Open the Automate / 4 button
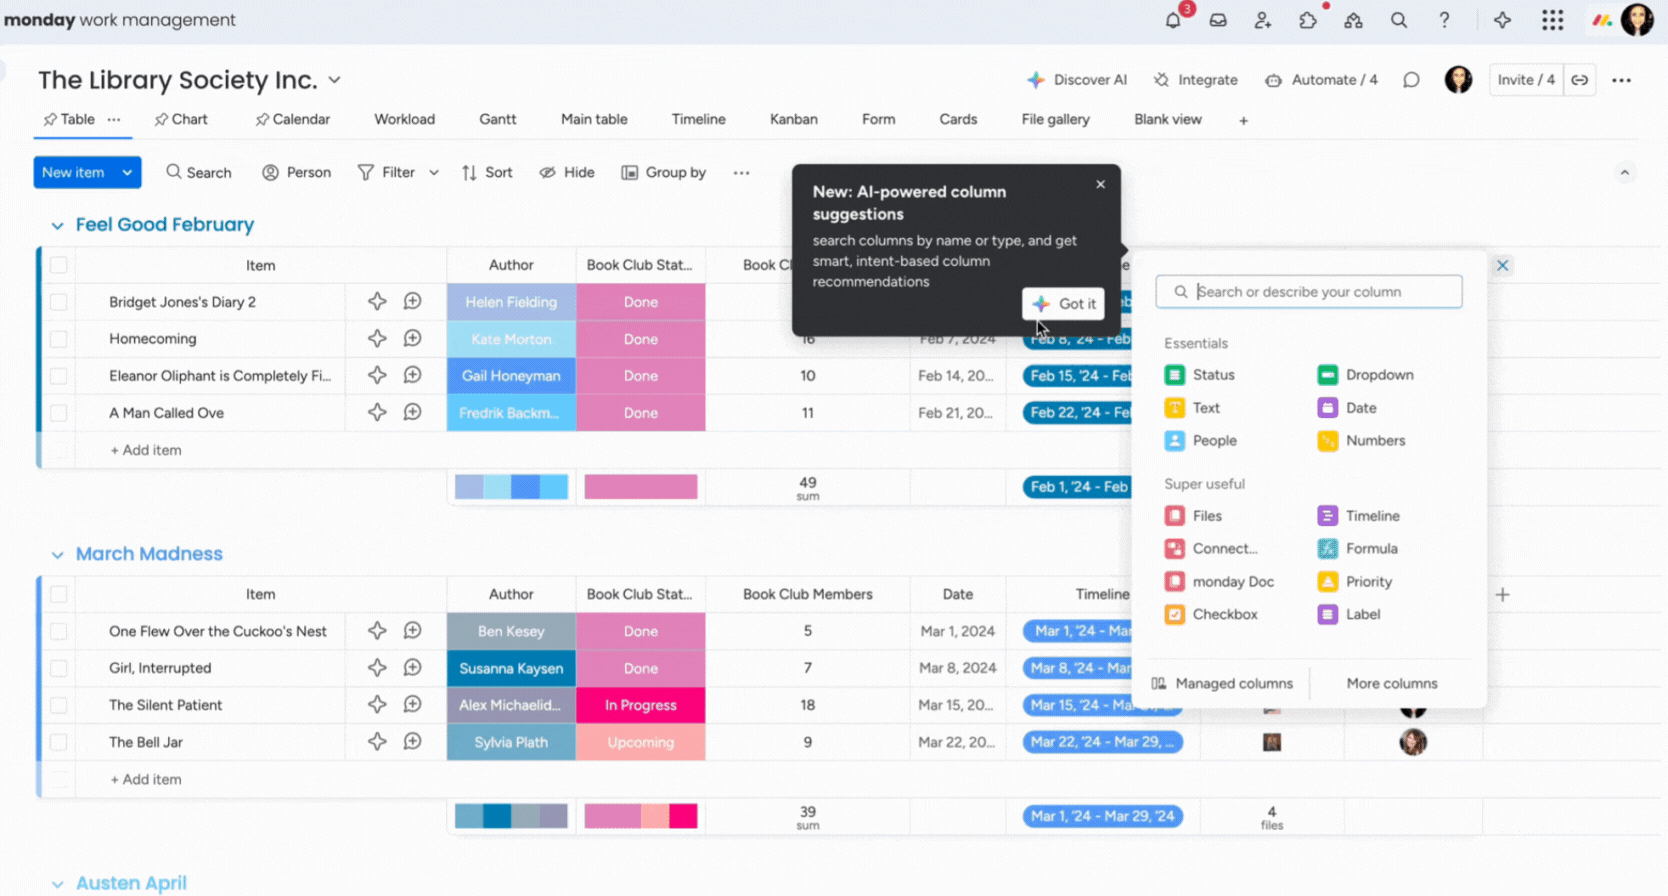1668x896 pixels. [1321, 80]
